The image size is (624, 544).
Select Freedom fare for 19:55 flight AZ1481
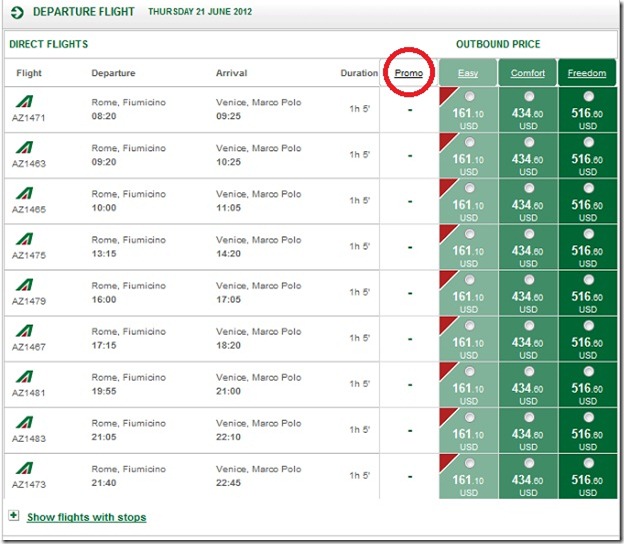pyautogui.click(x=589, y=371)
